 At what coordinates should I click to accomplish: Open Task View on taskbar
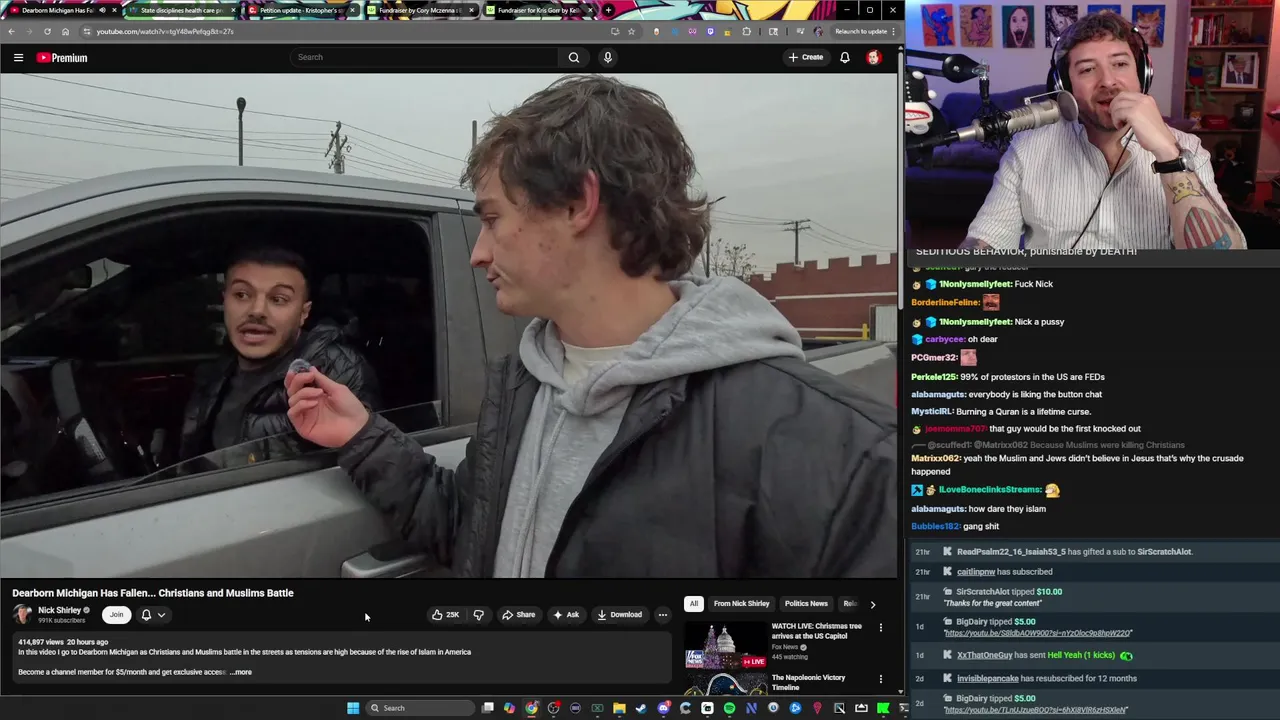pyautogui.click(x=487, y=708)
